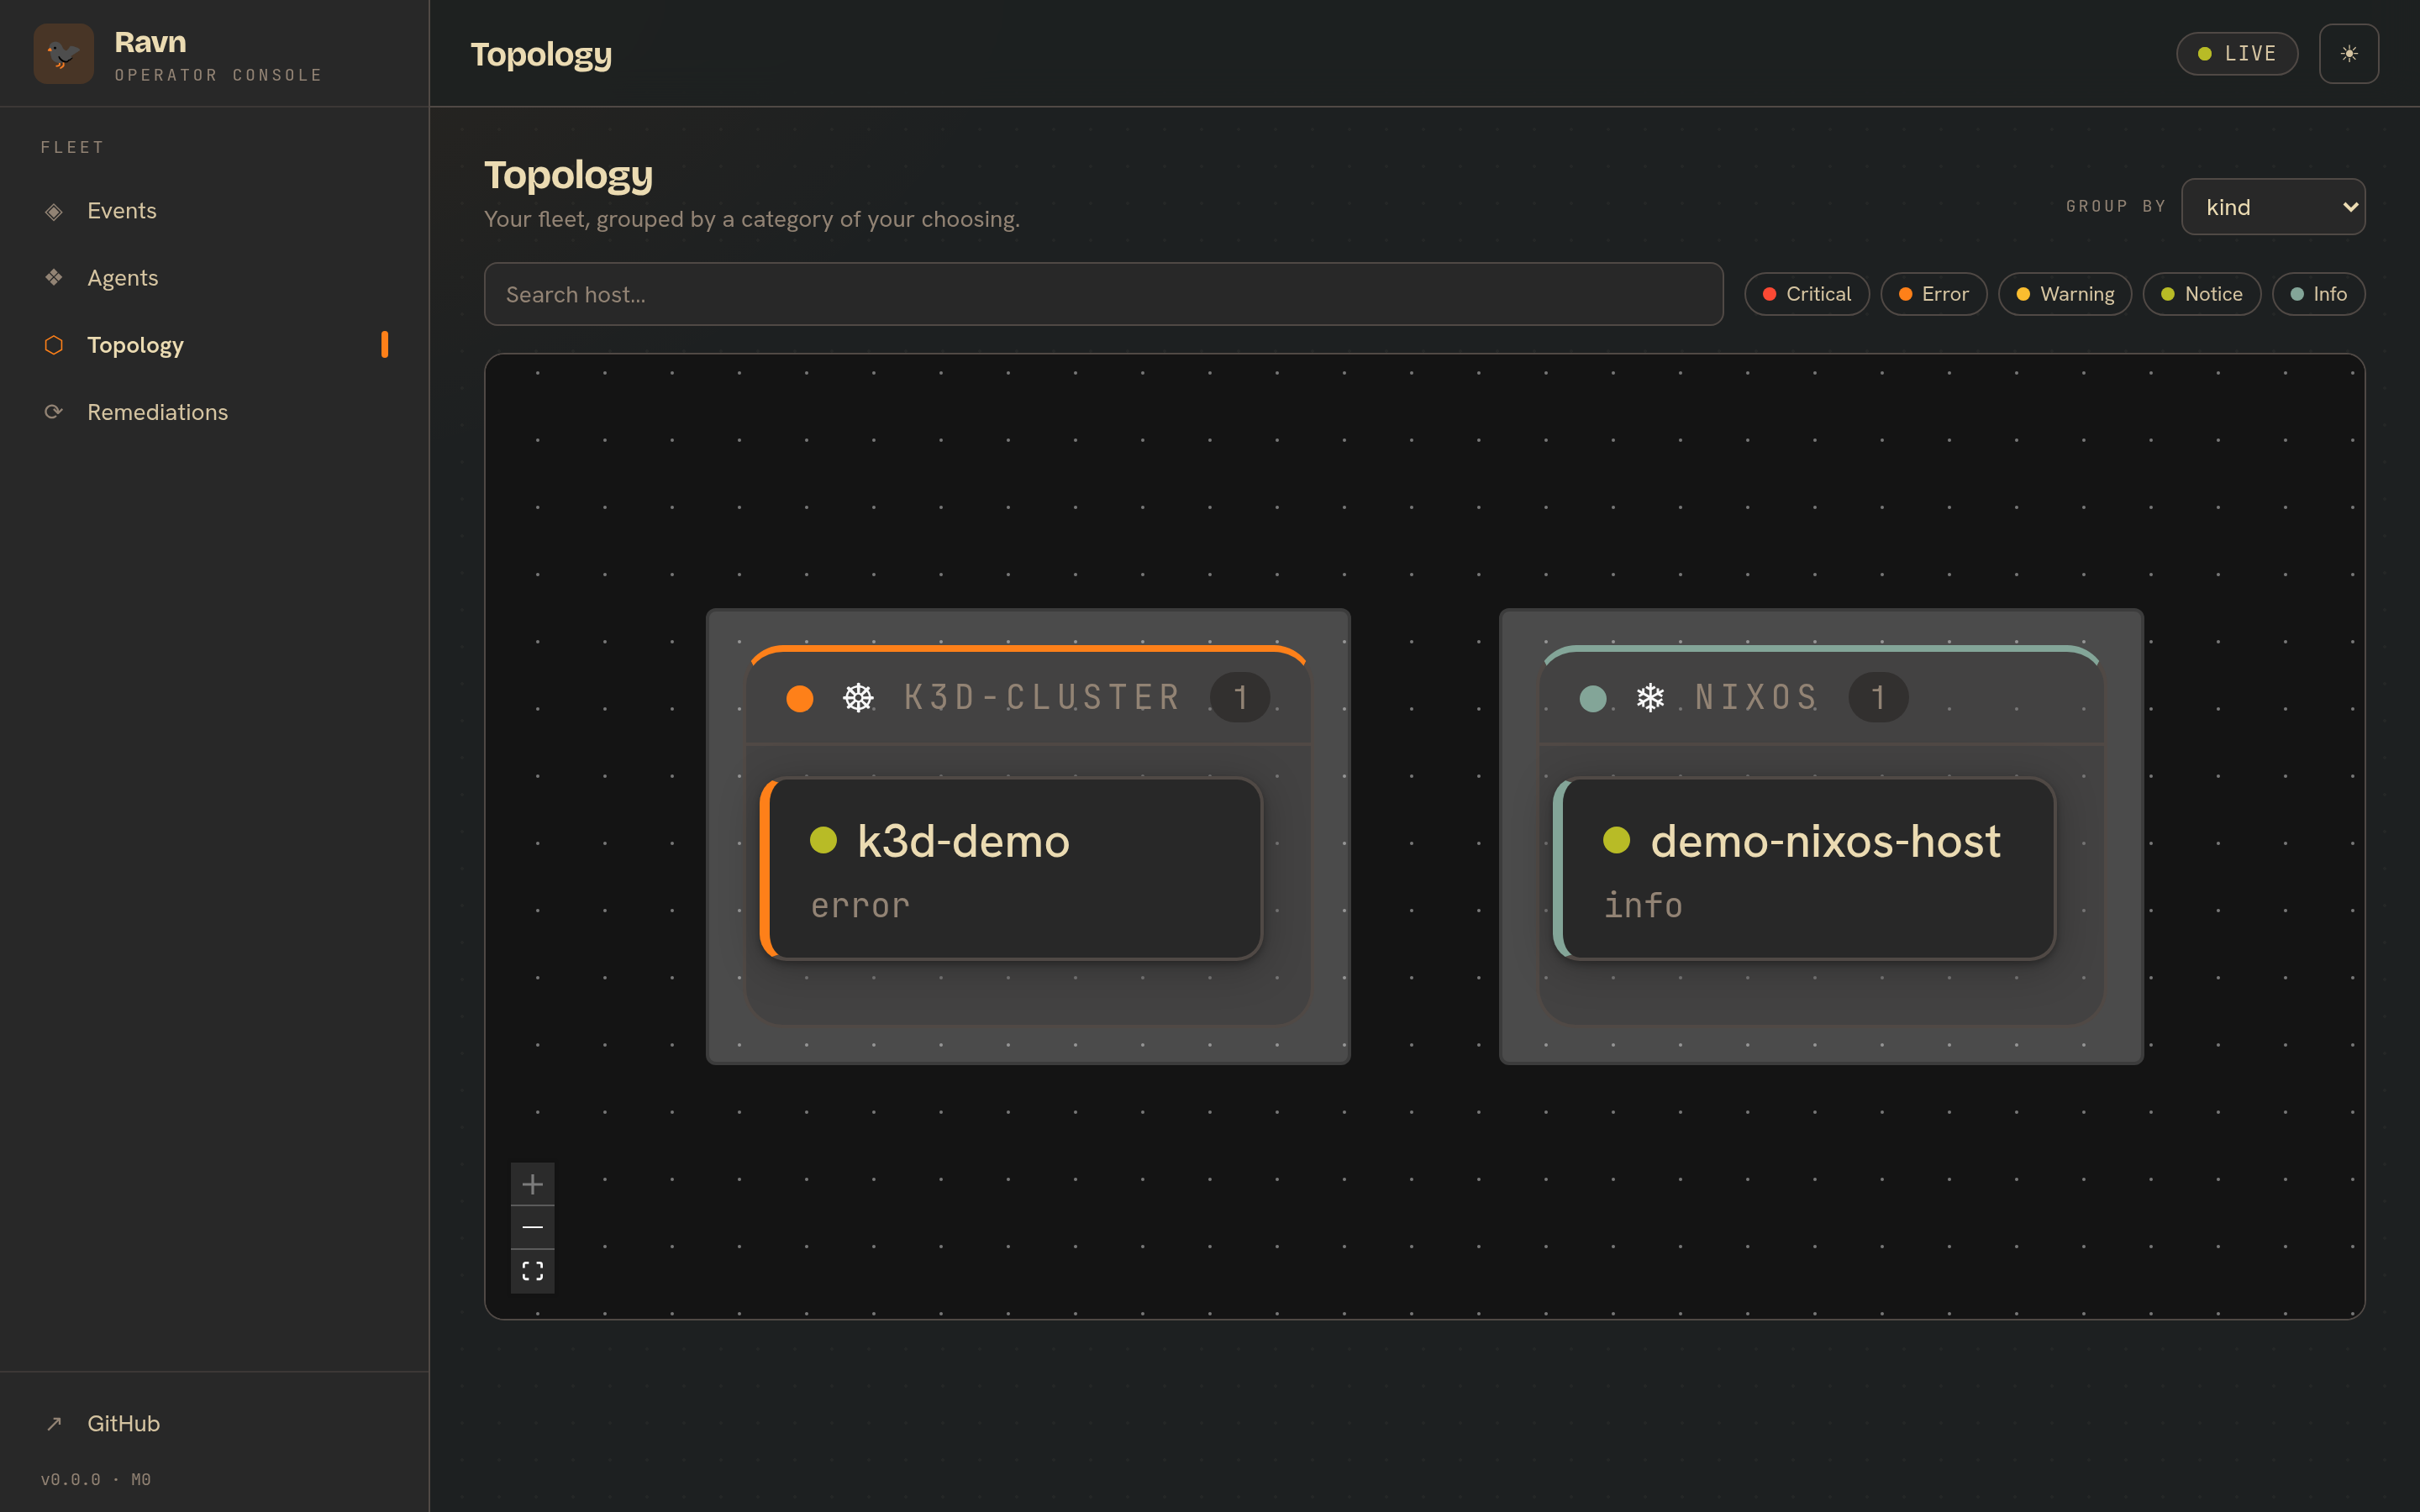2420x1512 pixels.
Task: Open the GitHub link
Action: 214,1423
